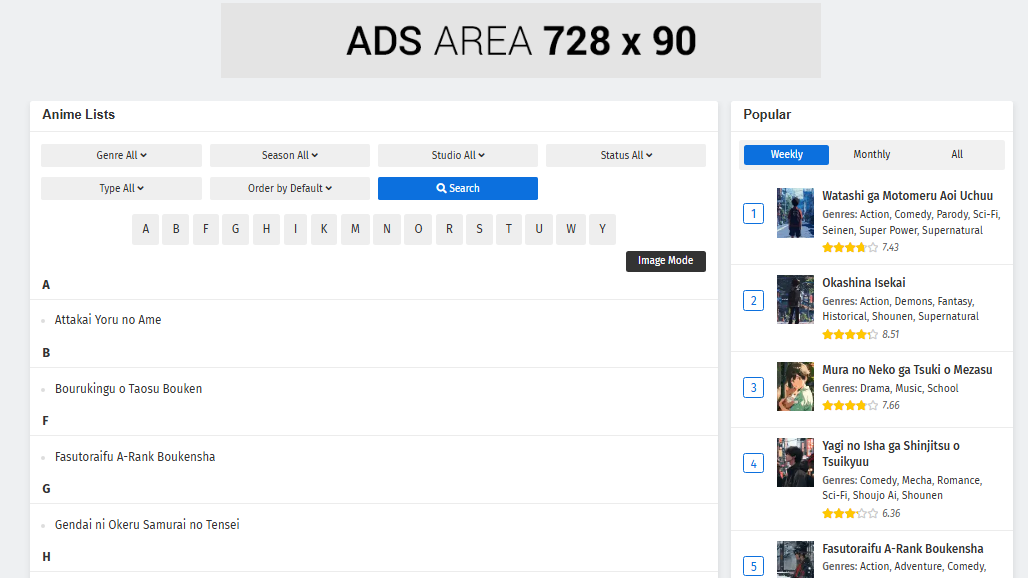
Task: Open Attakai Yoru no Ame link
Action: [x=108, y=320]
